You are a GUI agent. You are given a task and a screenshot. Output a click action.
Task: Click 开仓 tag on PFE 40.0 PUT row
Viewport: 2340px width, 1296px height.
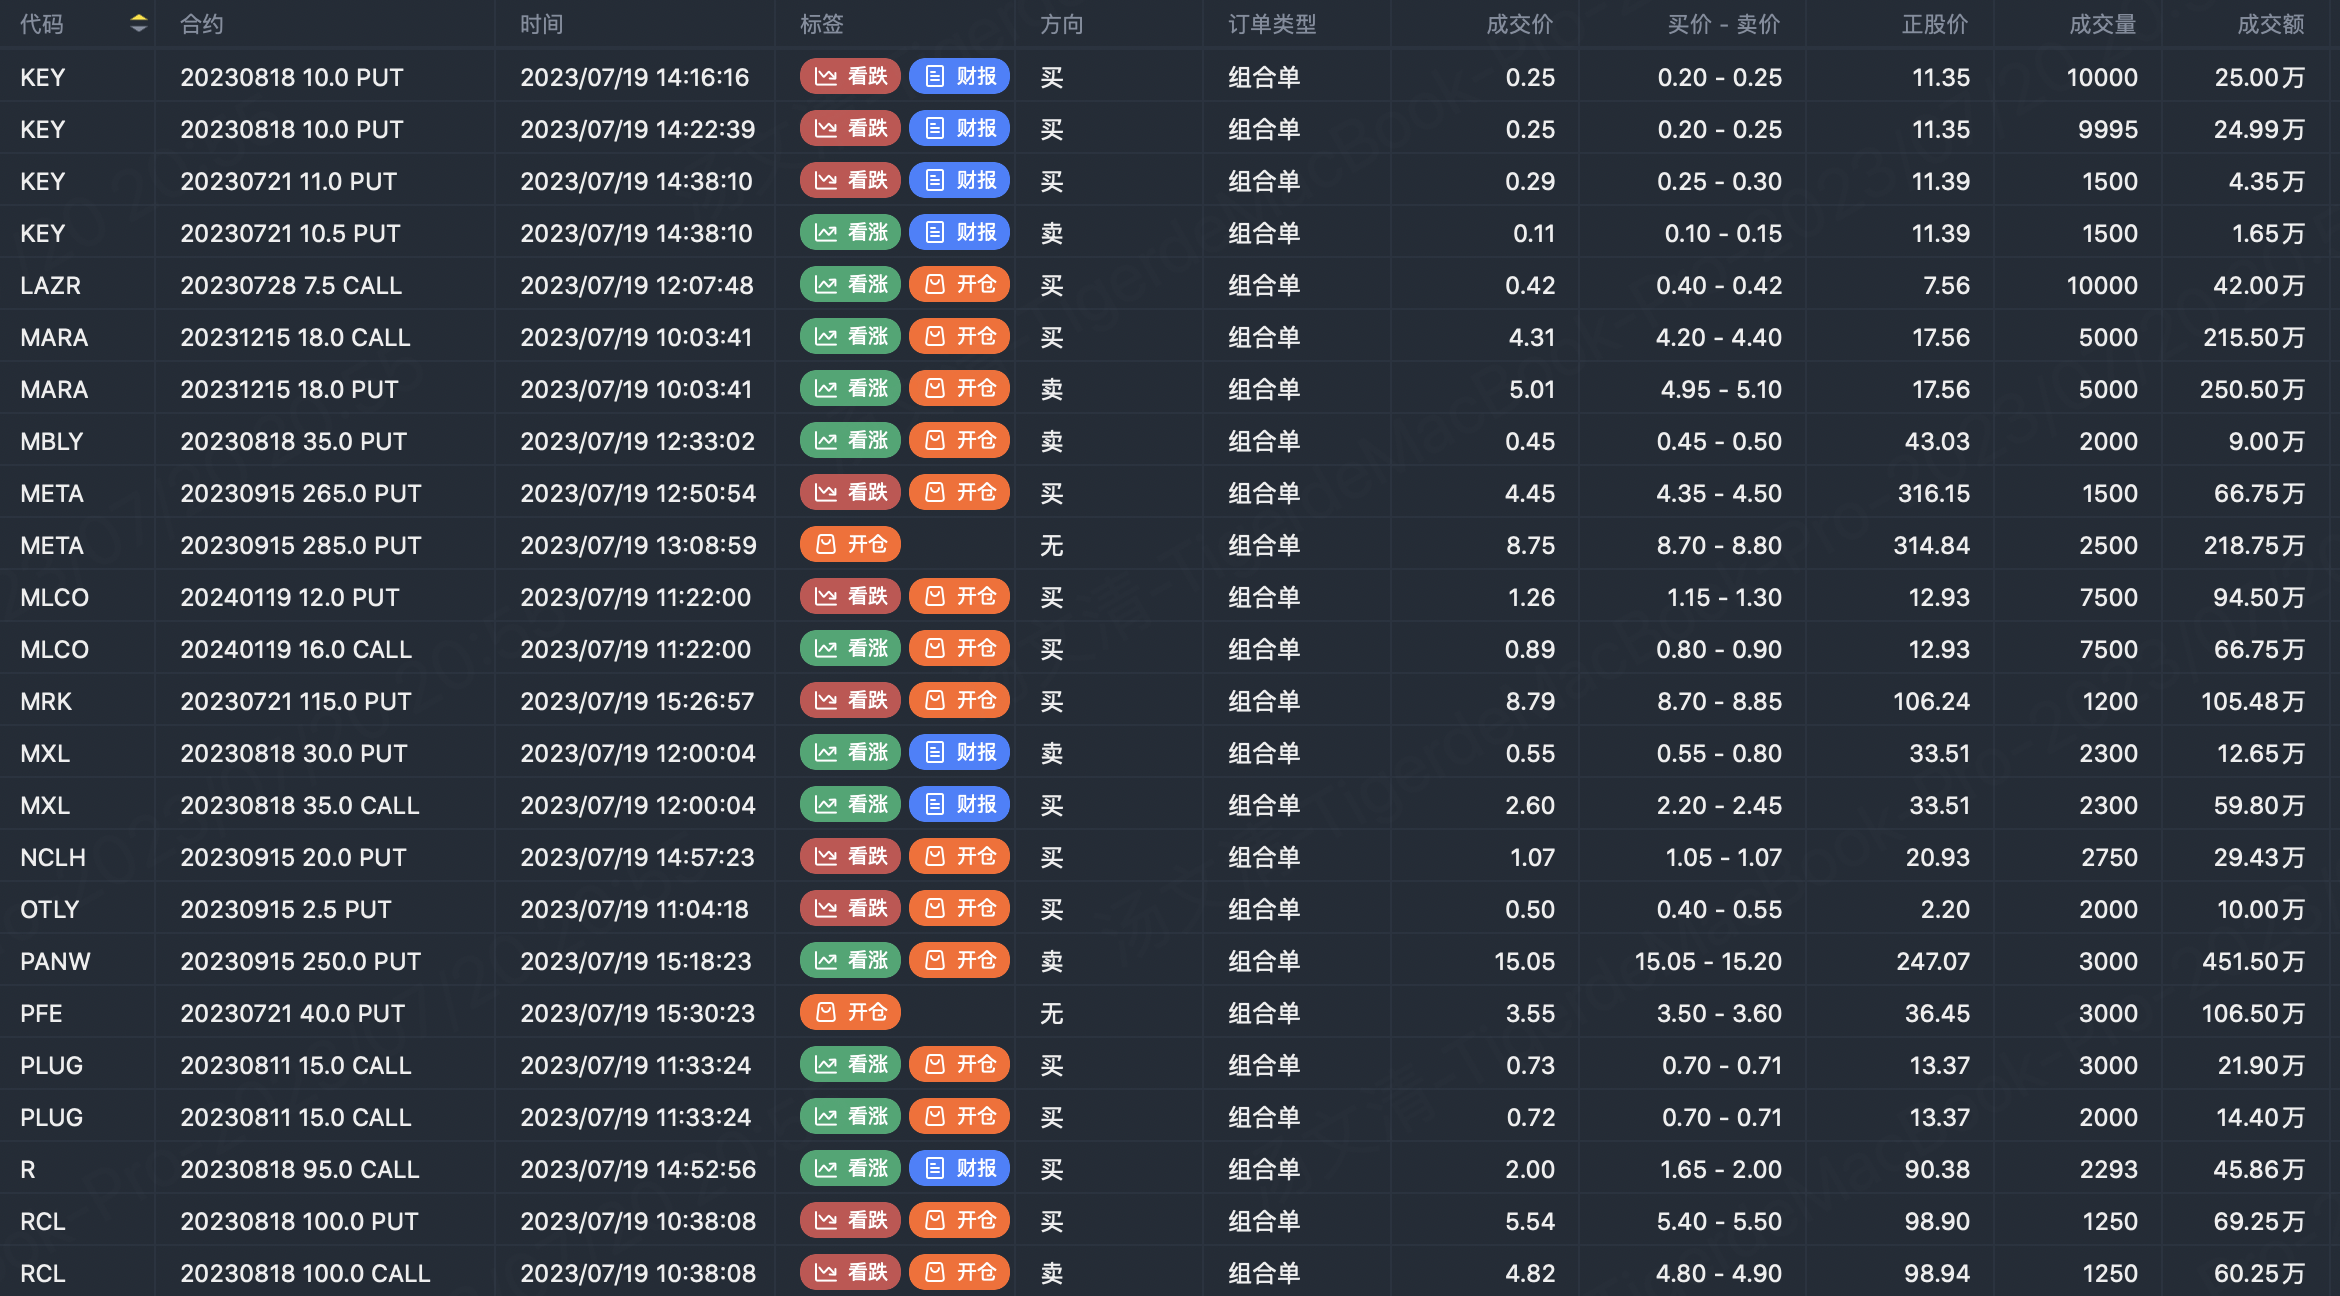coord(850,1013)
